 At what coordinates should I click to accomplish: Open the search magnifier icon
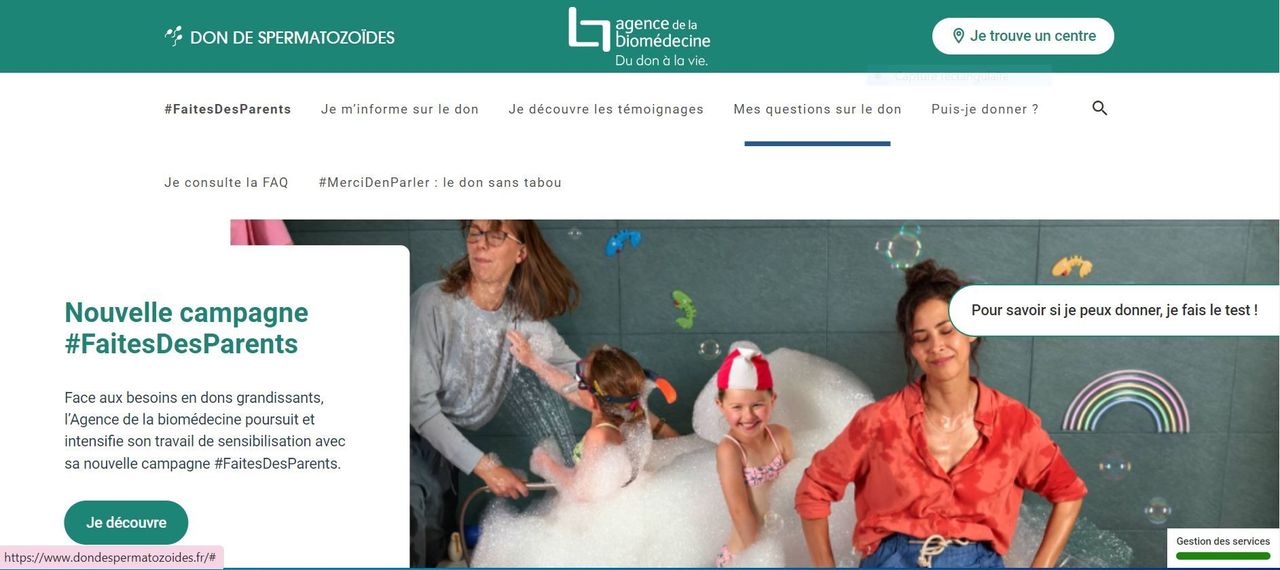pyautogui.click(x=1100, y=108)
